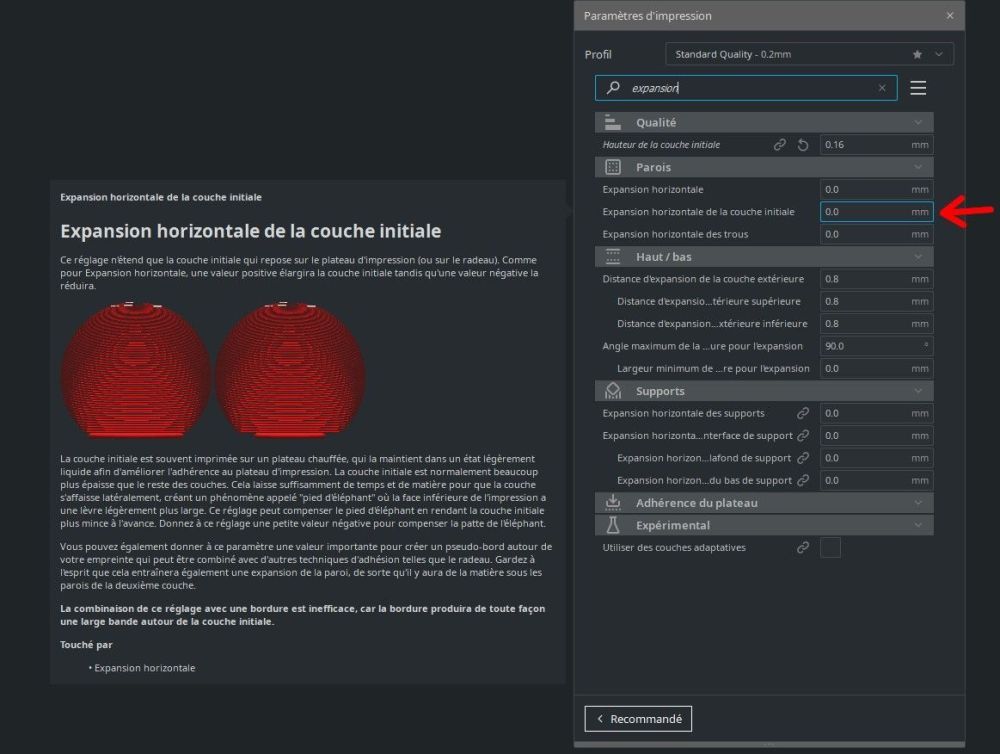The width and height of the screenshot is (1000, 754).
Task: Click the Recommandé button
Action: (638, 719)
